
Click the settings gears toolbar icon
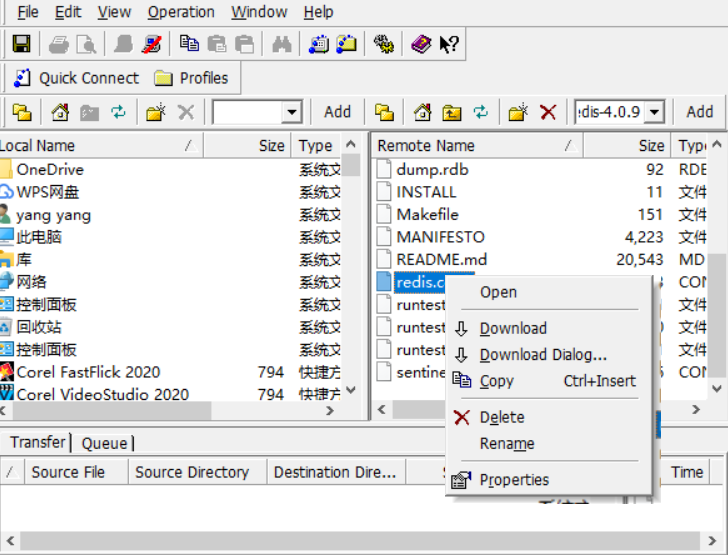(384, 45)
